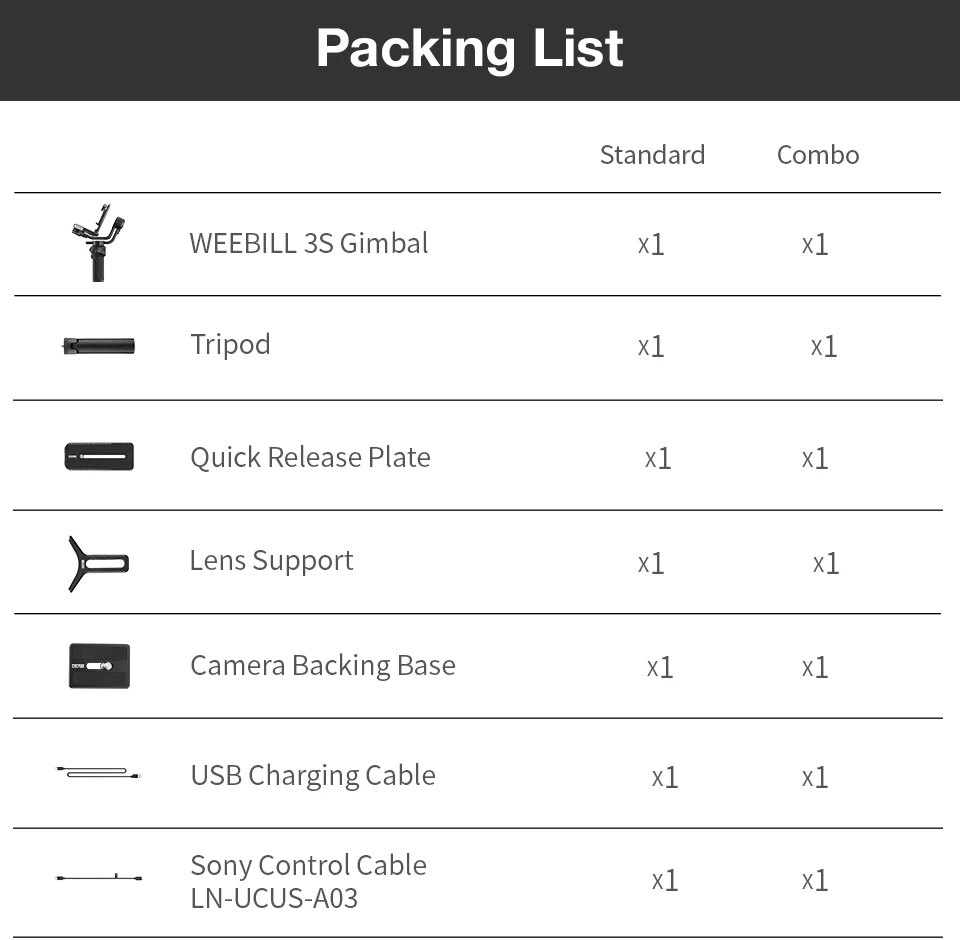Click the WEEBILL 3S Gimbal product image
Screen dimensions: 960x940
tap(99, 242)
